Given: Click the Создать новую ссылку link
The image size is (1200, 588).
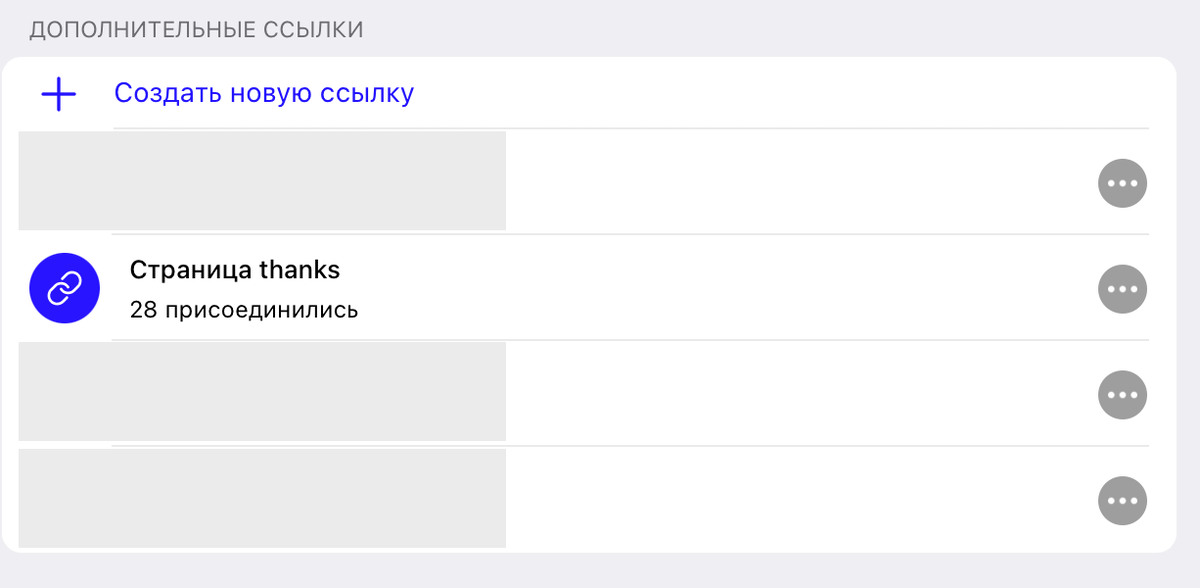Looking at the screenshot, I should click(x=264, y=92).
